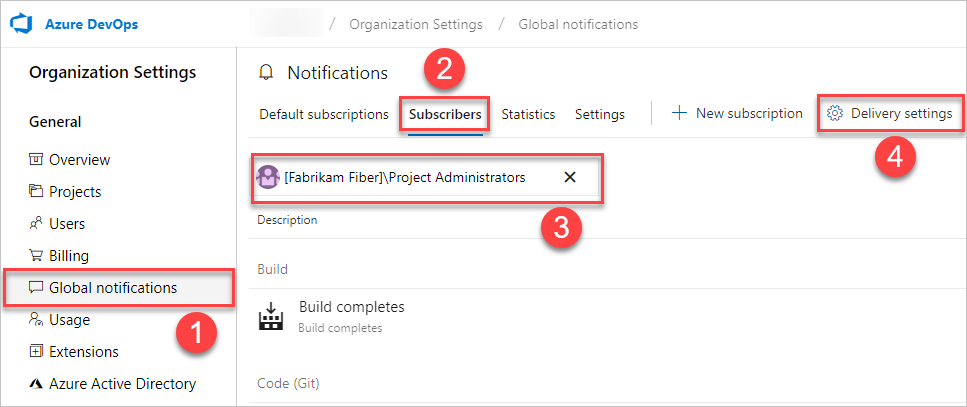Viewport: 967px width, 407px height.
Task: Click the Notifications page title
Action: click(337, 73)
